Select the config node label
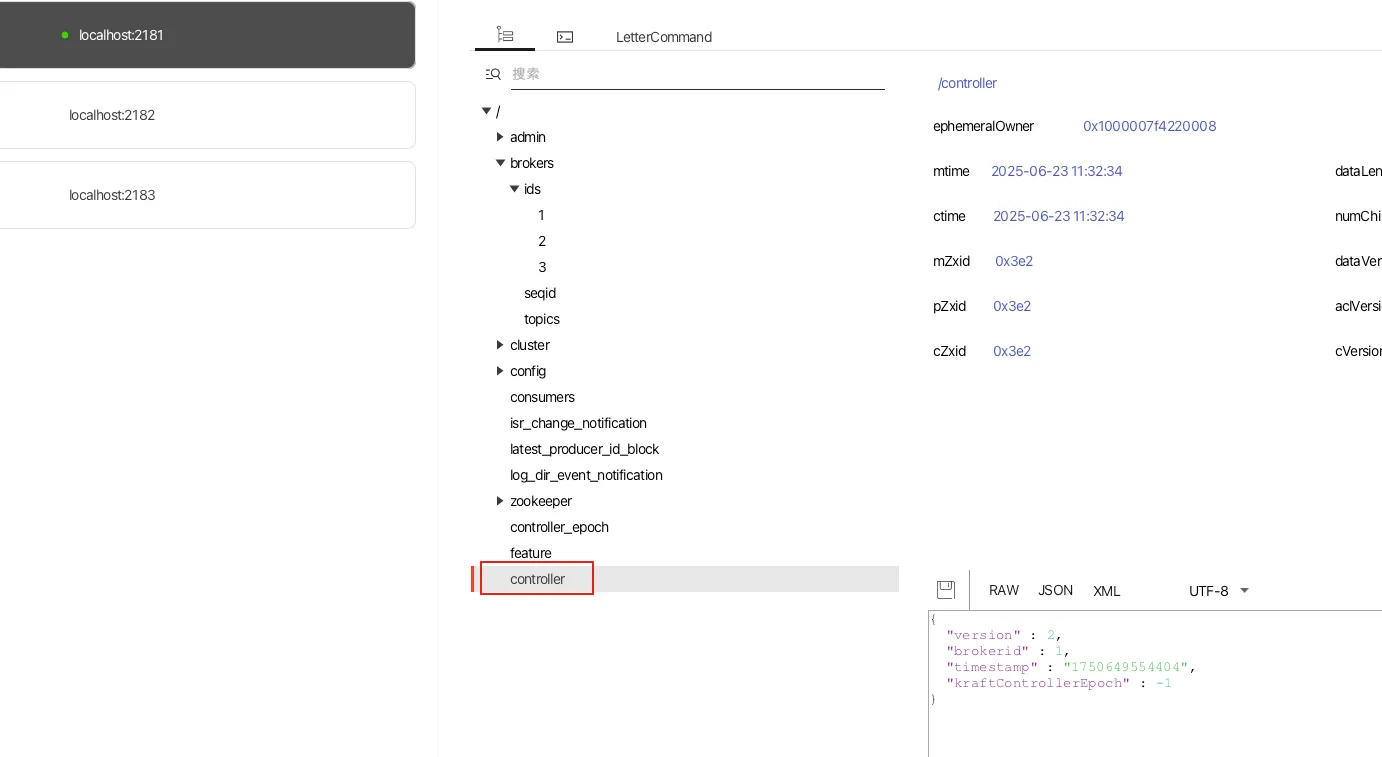Screen dimensions: 1382x757 (x=527, y=371)
